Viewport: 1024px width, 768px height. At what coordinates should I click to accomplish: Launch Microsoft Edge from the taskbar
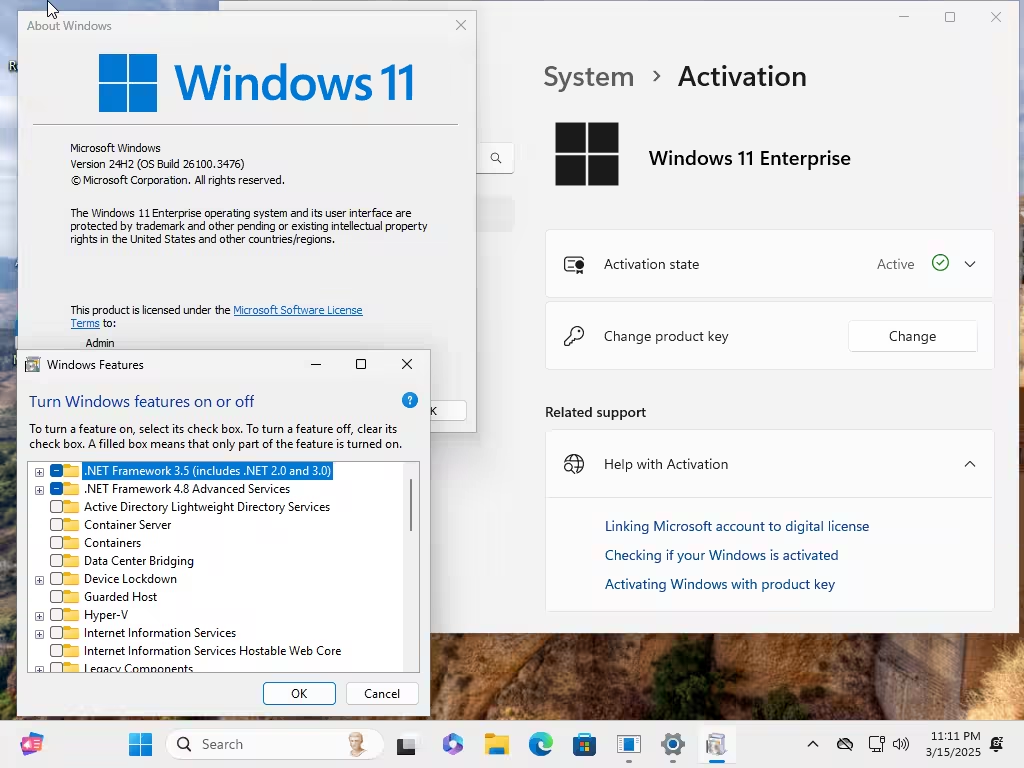[541, 744]
